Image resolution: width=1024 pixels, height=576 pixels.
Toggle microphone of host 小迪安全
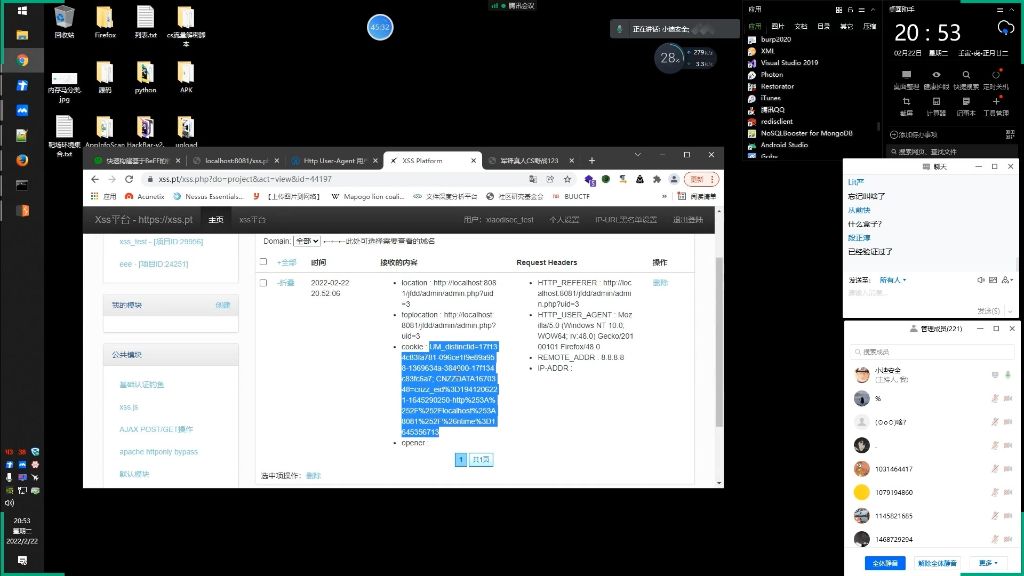click(x=1008, y=374)
